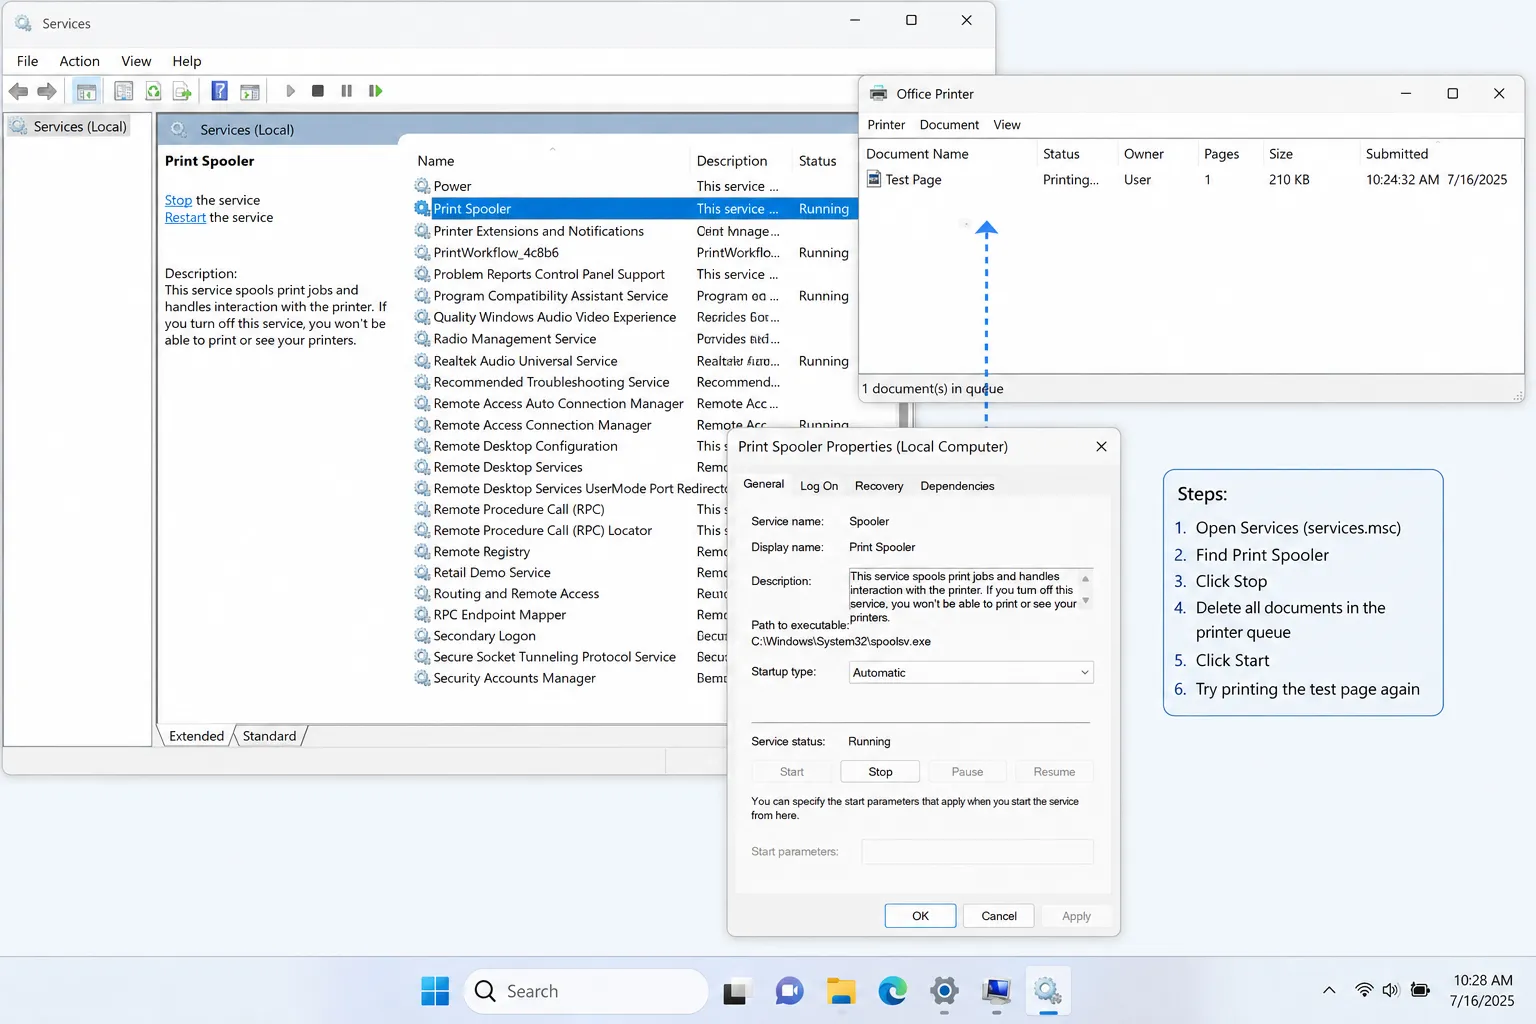Click the description box scroll-up arrow
The width and height of the screenshot is (1536, 1024).
pos(1086,579)
